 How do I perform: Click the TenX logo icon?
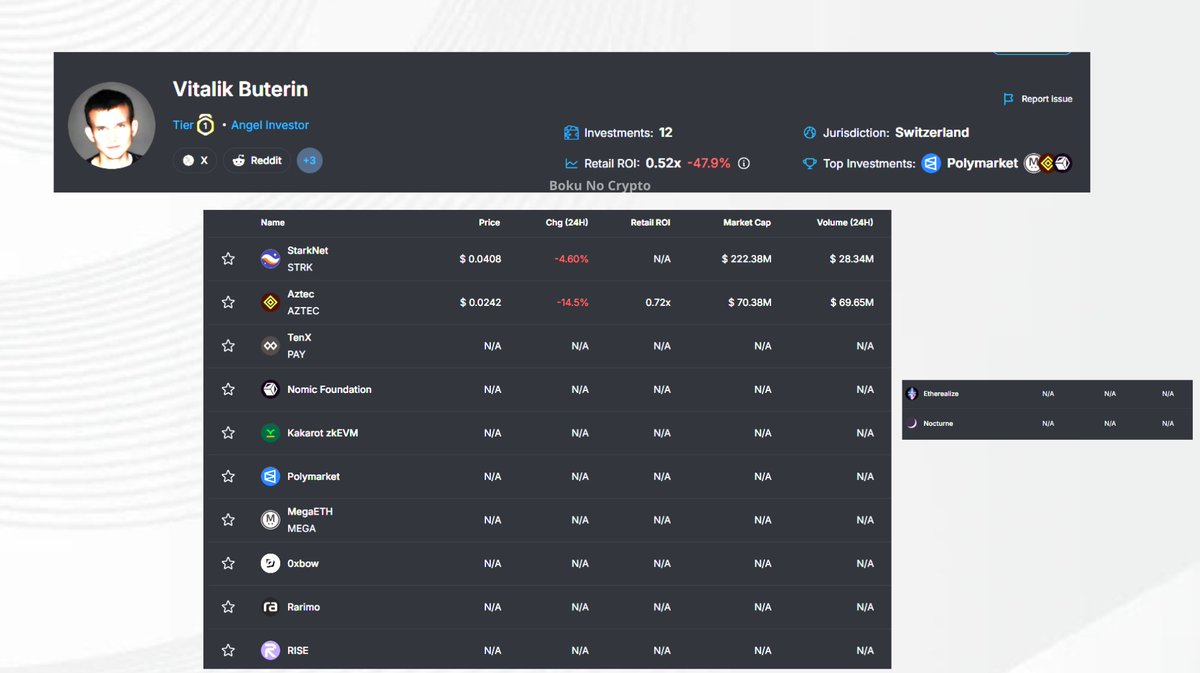[x=270, y=346]
